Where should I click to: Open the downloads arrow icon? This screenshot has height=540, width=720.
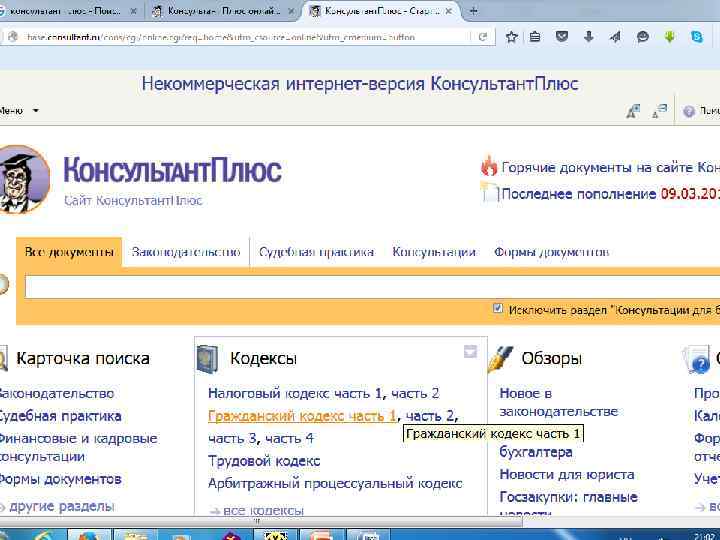pyautogui.click(x=589, y=37)
